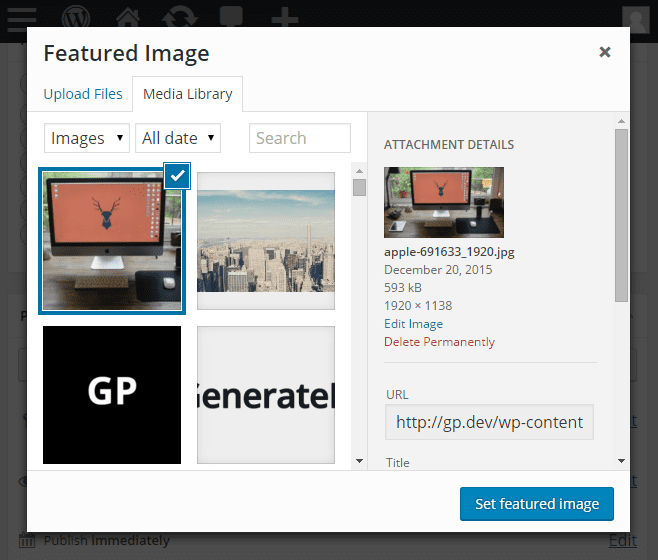
Task: Click the WordPress logo icon
Action: click(x=76, y=18)
